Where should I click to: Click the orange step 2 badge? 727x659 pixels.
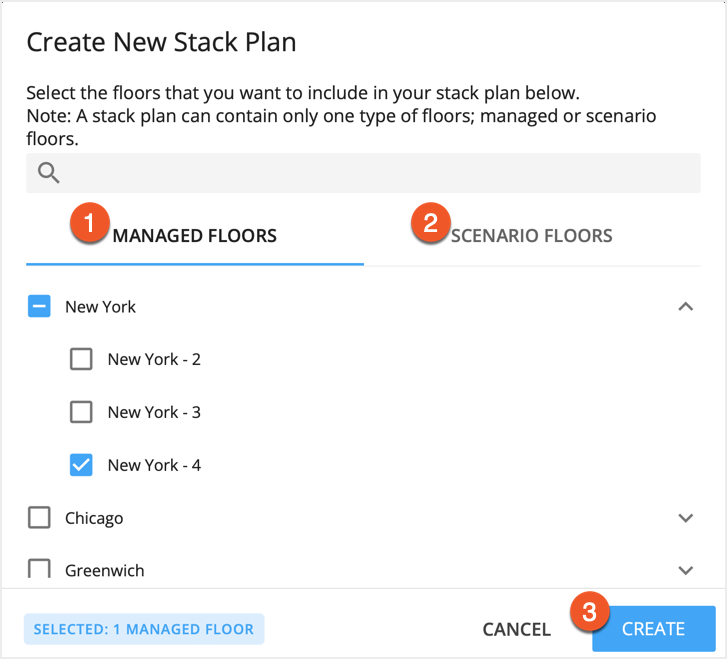coord(430,223)
